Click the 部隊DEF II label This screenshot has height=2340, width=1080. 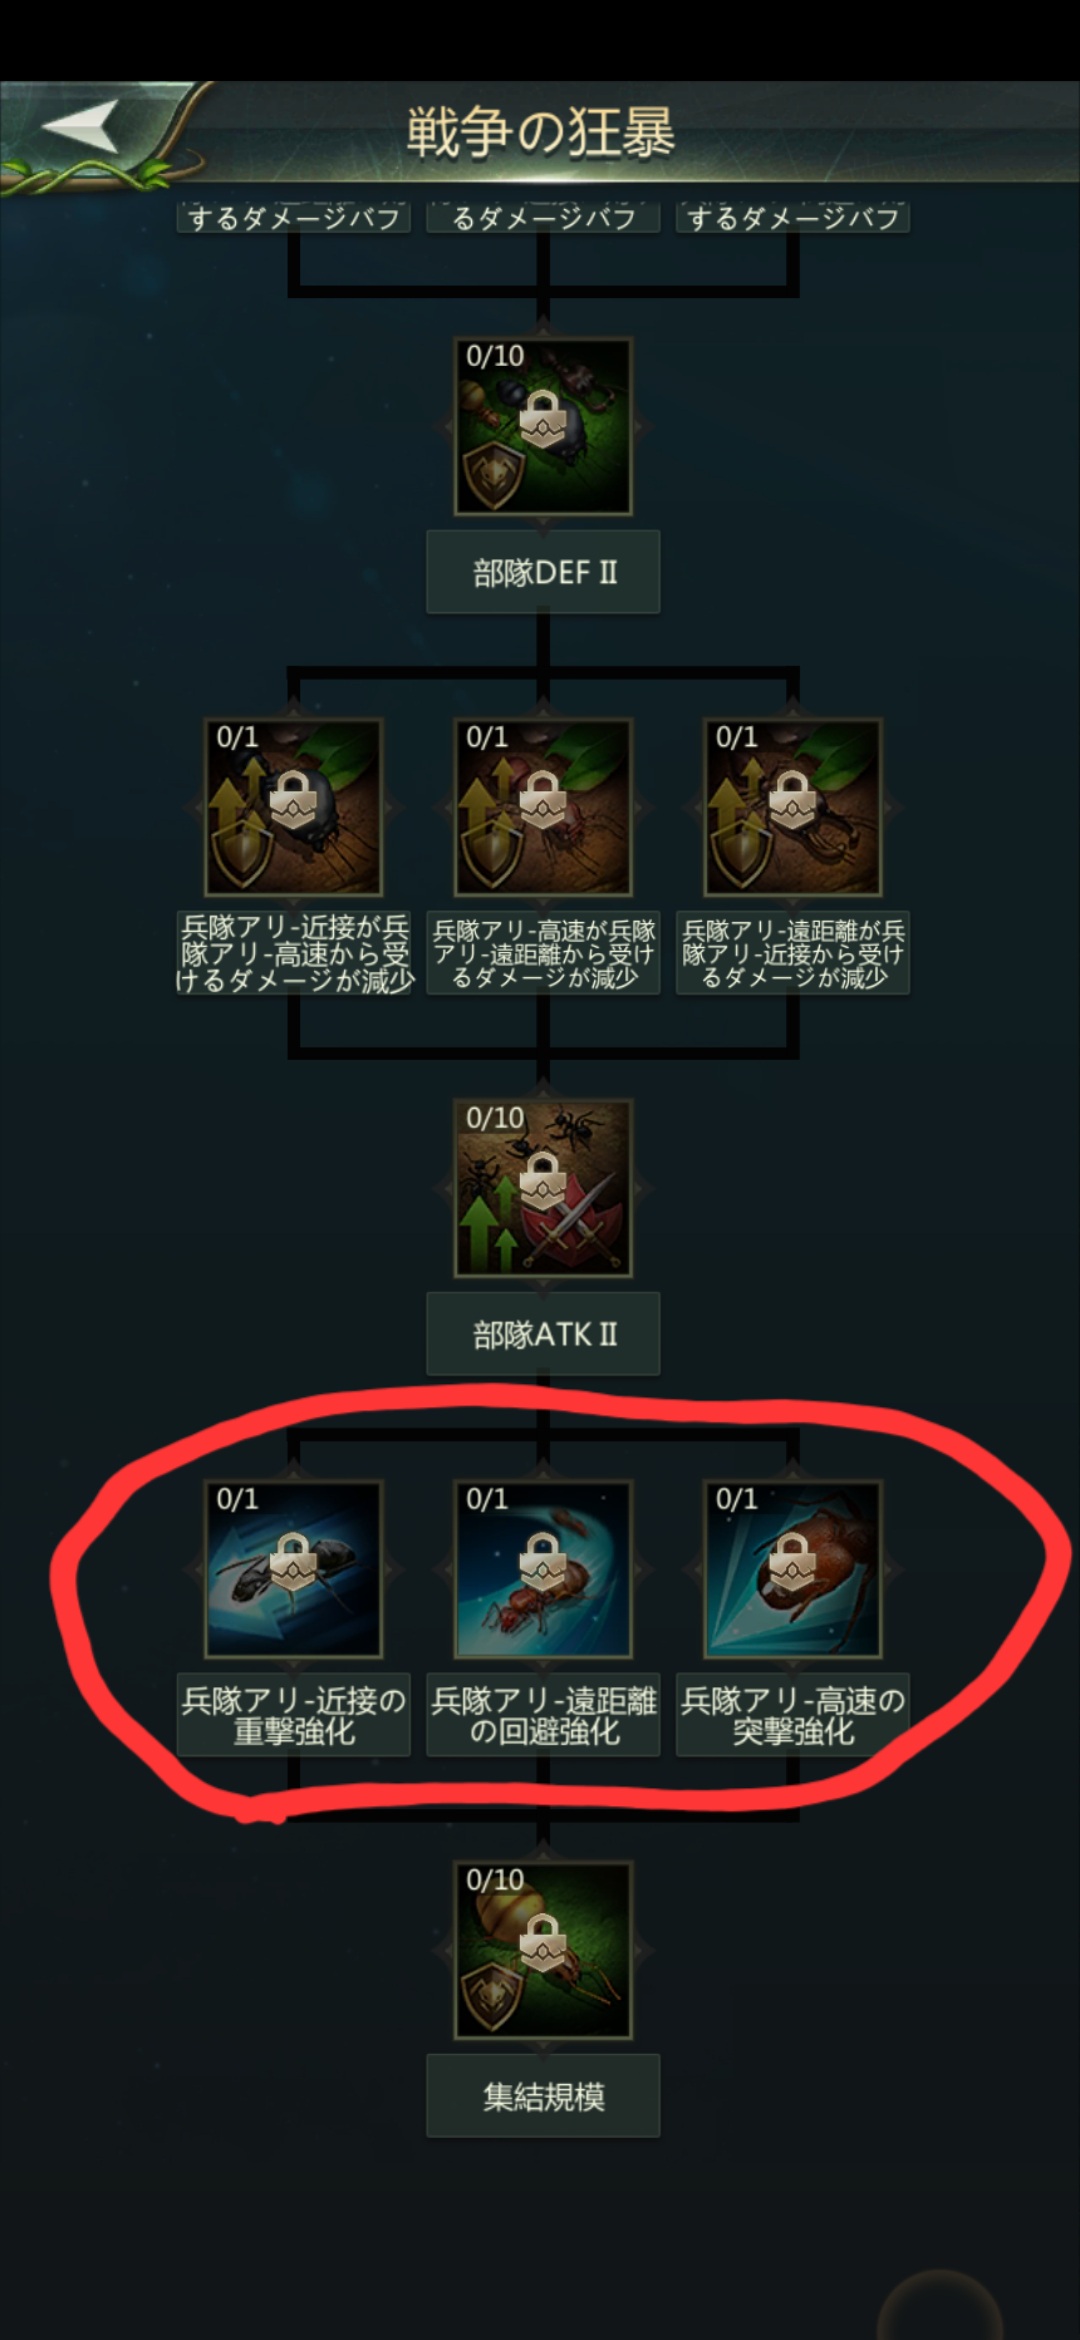(x=543, y=572)
